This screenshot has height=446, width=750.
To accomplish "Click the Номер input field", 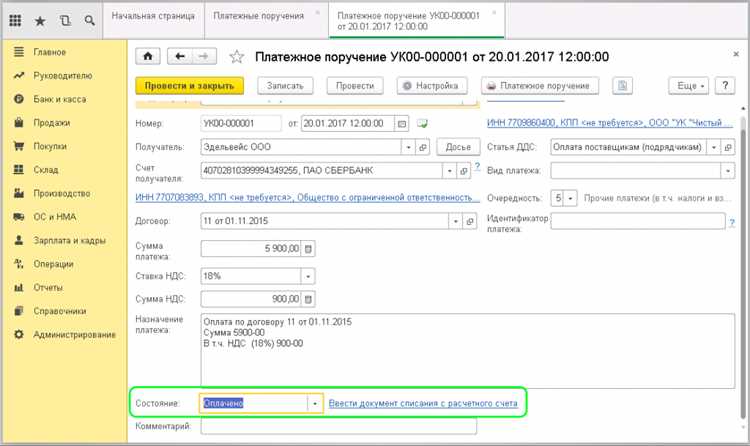I will tap(241, 123).
